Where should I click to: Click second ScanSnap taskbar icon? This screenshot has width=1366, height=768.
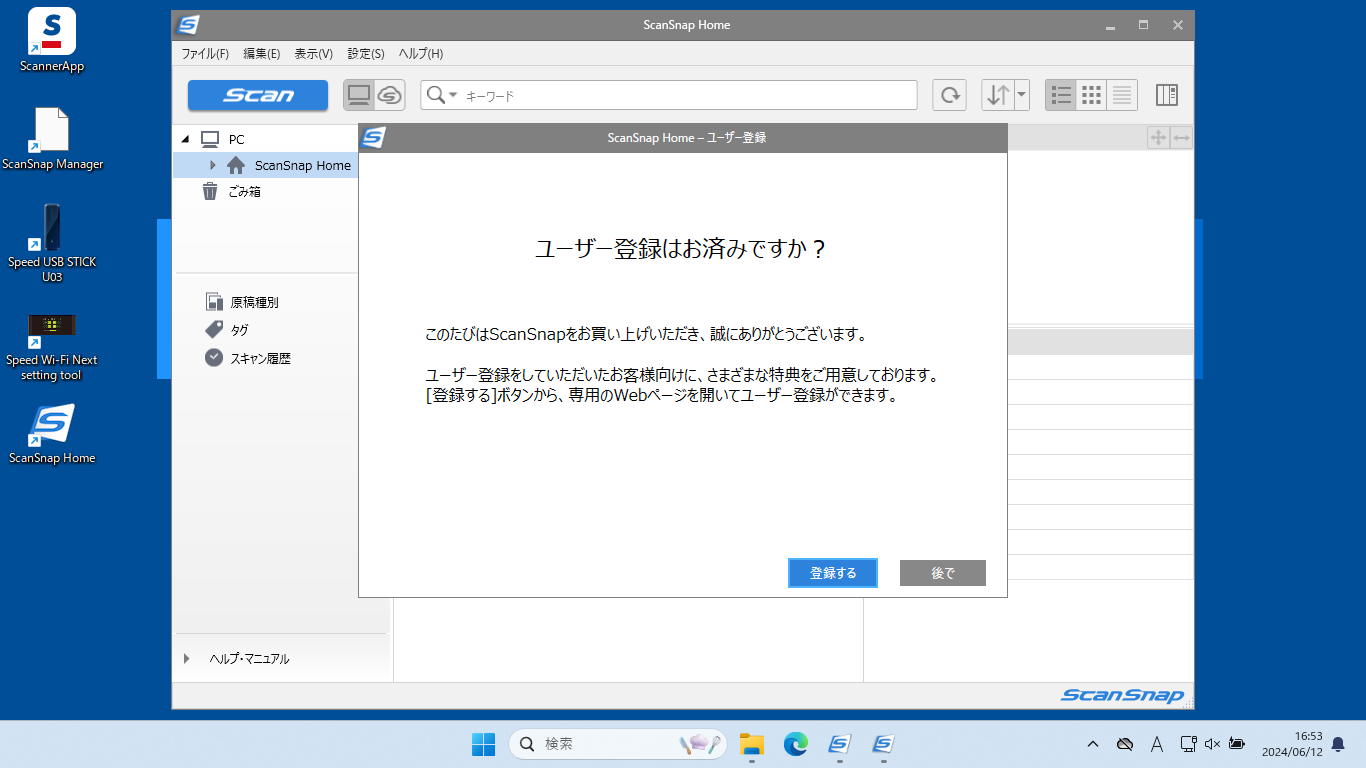coord(882,744)
